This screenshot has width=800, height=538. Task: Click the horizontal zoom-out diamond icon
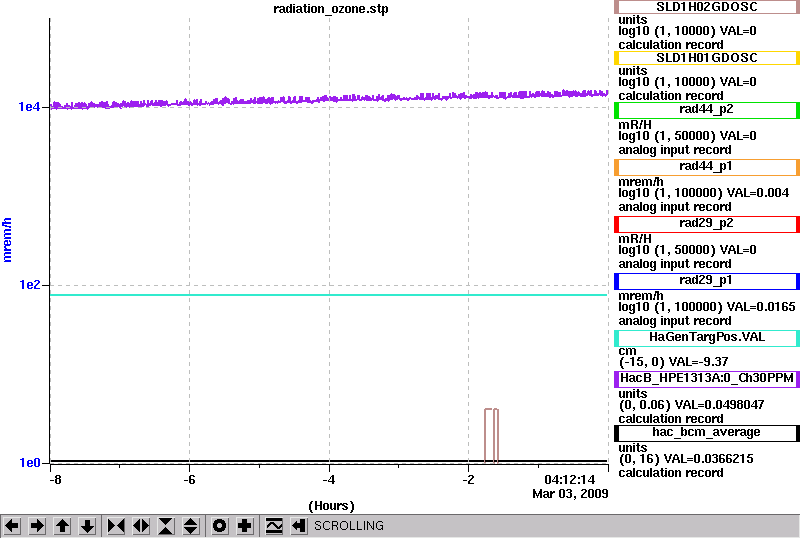pyautogui.click(x=141, y=526)
